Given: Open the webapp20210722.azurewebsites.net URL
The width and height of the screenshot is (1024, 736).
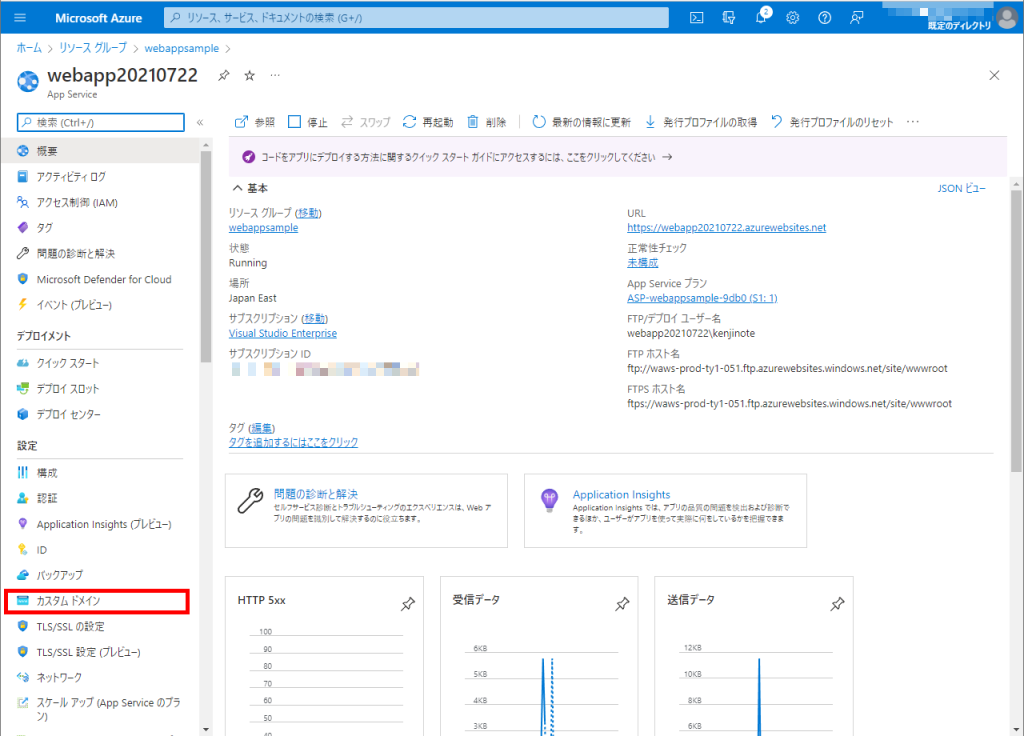Looking at the screenshot, I should 726,227.
